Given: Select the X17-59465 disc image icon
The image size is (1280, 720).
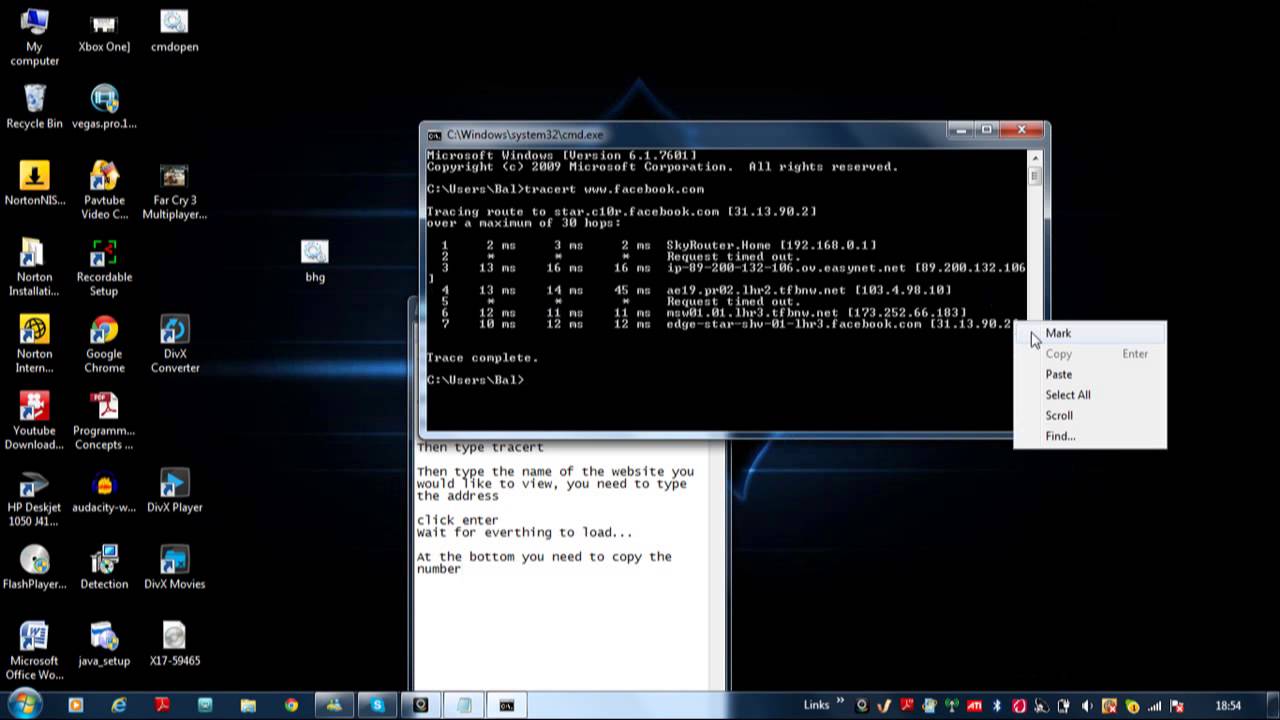Looking at the screenshot, I should click(174, 645).
